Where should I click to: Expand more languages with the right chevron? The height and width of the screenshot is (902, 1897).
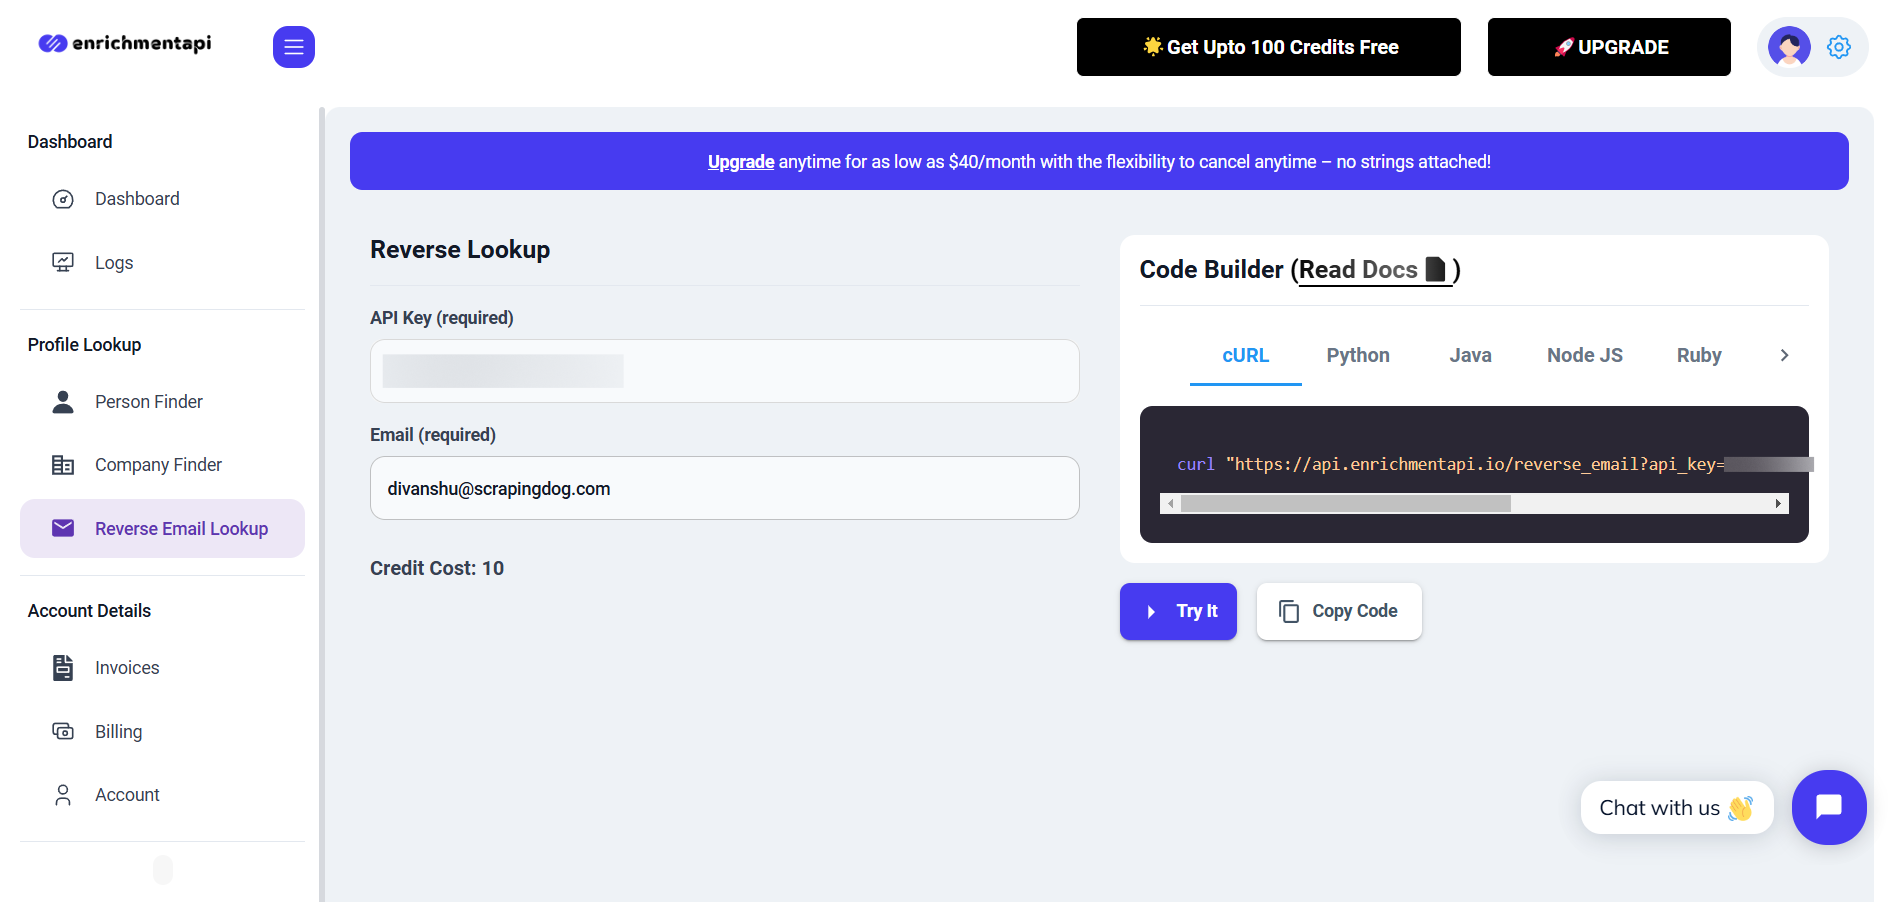[1783, 355]
